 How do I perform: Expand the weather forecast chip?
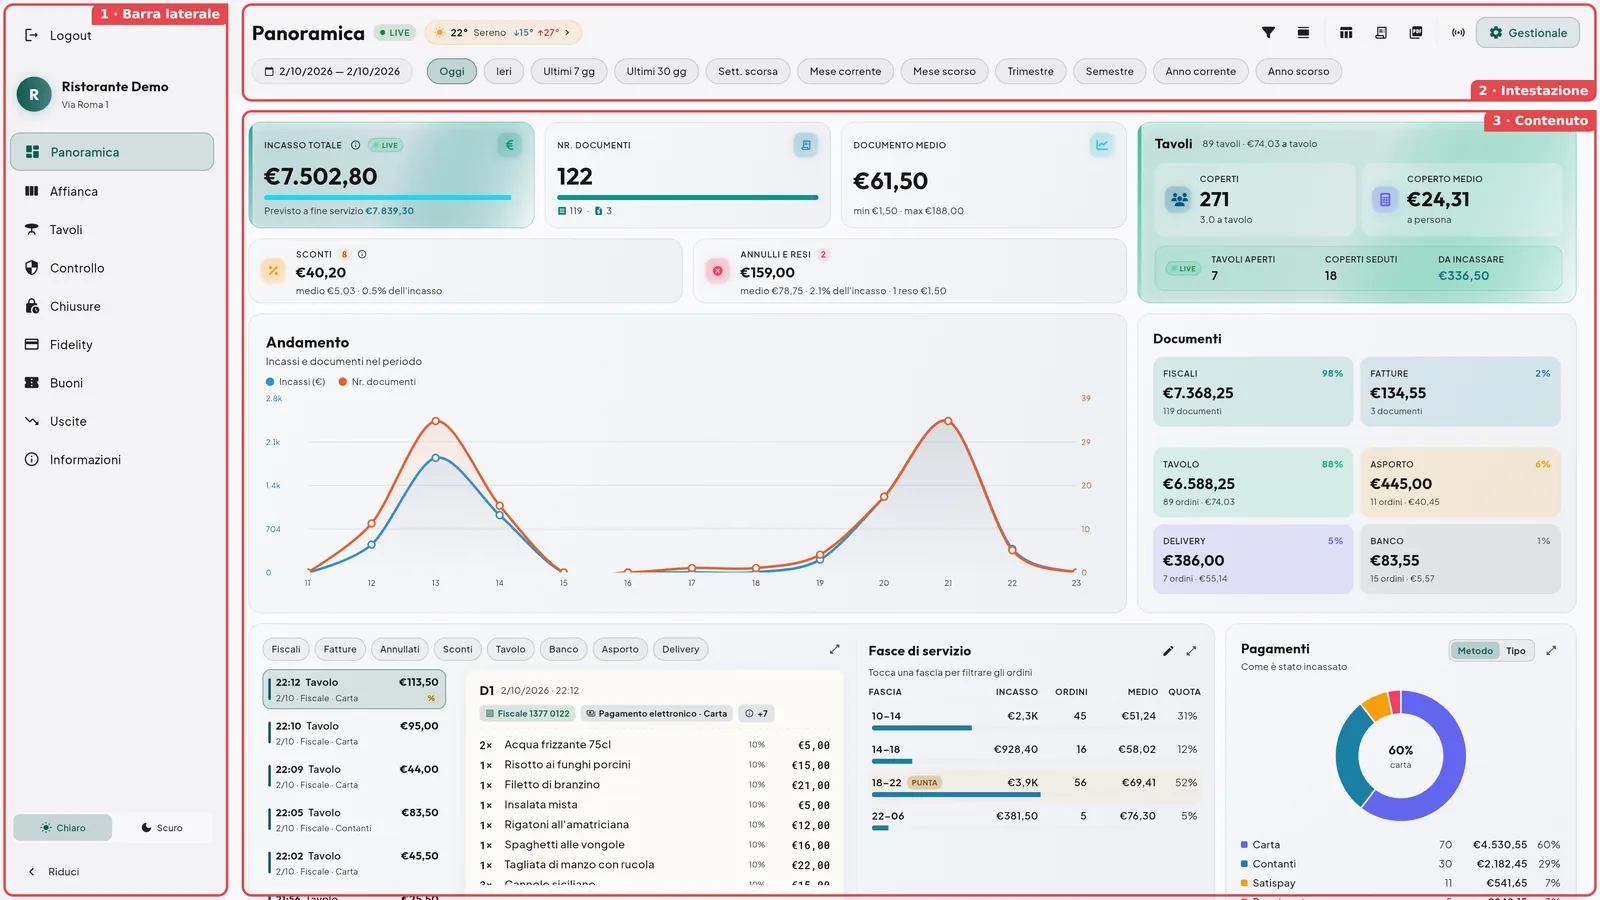503,33
